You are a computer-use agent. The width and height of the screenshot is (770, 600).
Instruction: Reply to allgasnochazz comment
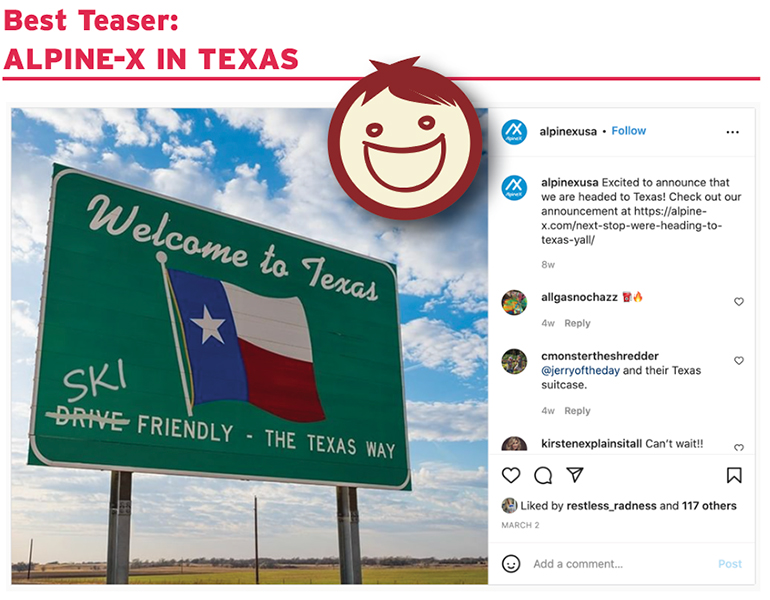577,323
